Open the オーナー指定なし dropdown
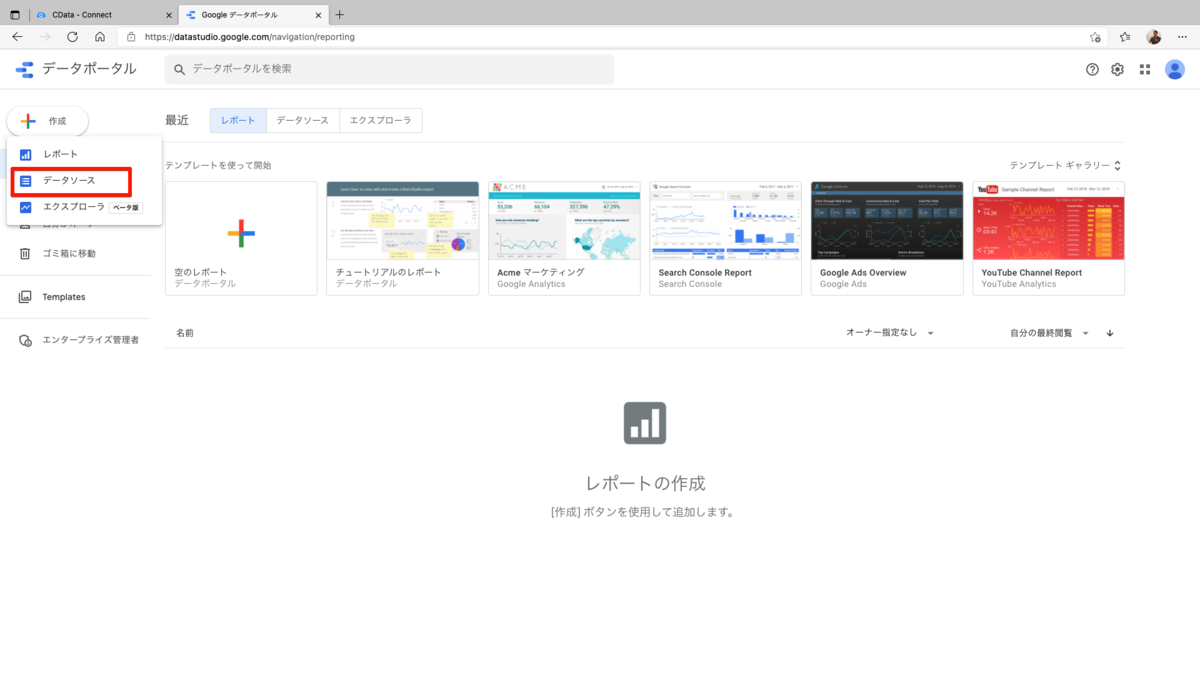The width and height of the screenshot is (1200, 675). [x=890, y=333]
